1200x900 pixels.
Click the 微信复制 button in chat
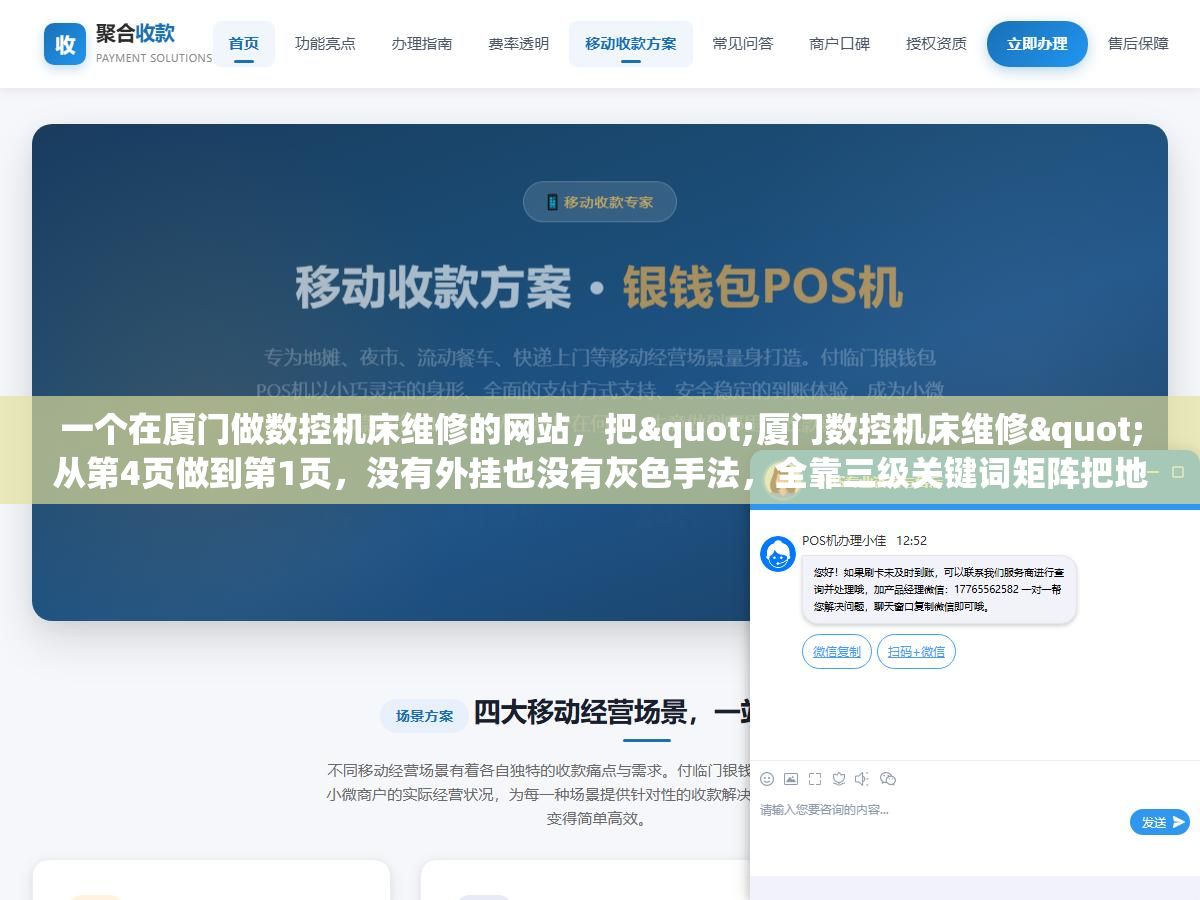837,652
